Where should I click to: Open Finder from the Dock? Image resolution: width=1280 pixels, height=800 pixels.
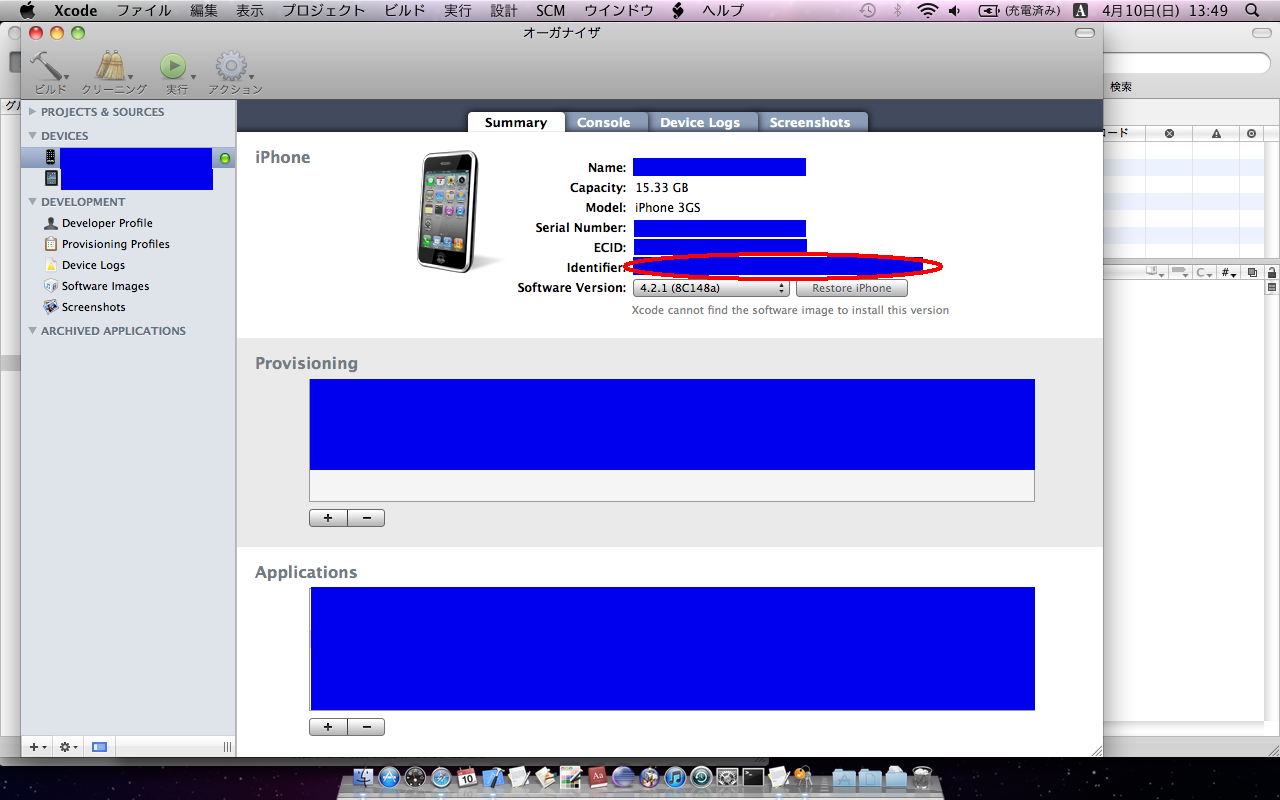click(364, 777)
